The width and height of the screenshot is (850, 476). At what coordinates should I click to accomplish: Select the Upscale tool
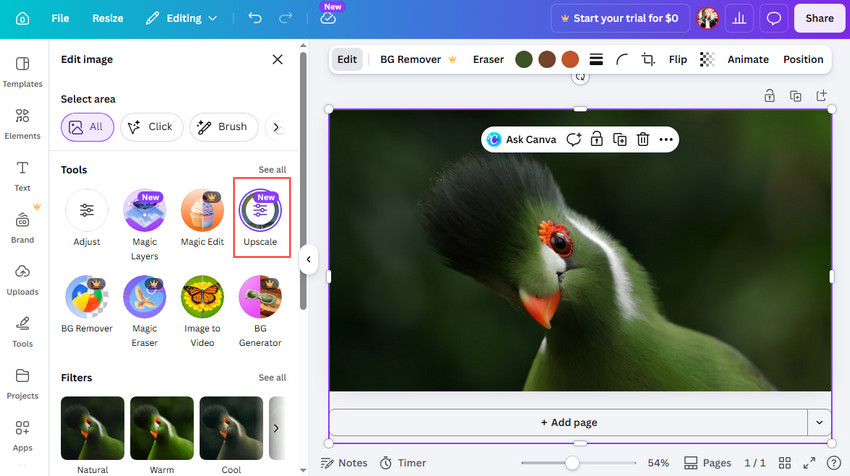click(260, 218)
